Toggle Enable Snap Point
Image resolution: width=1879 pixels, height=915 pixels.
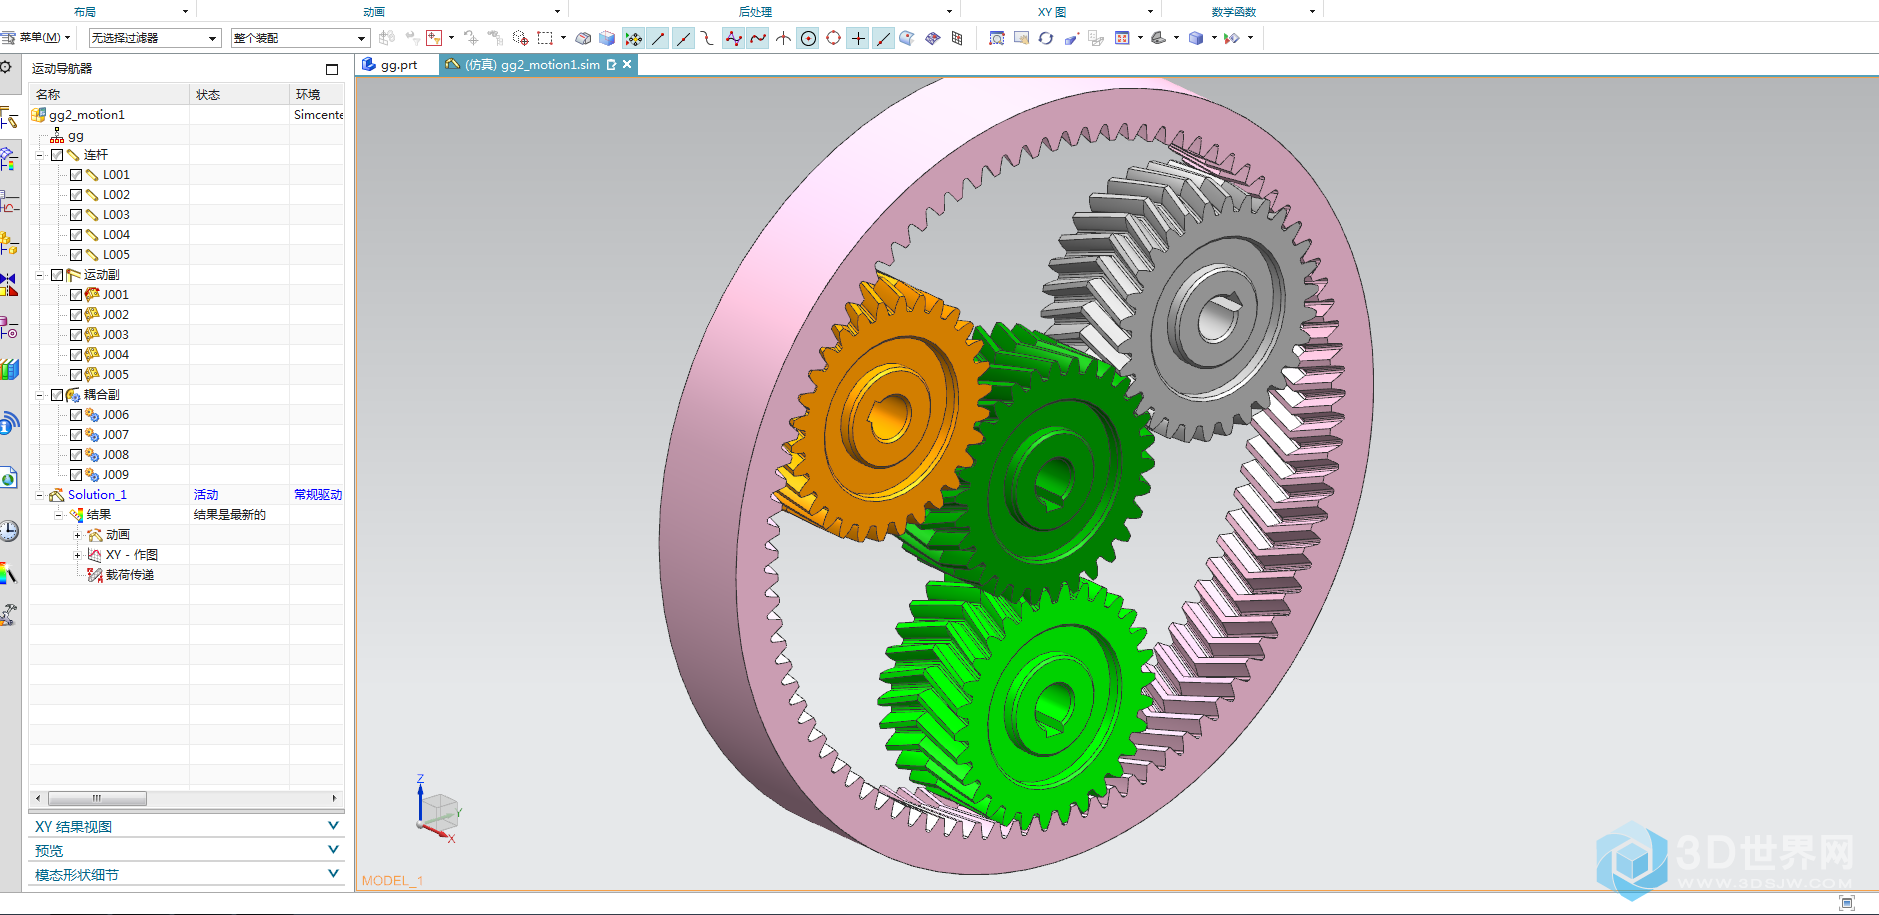click(633, 38)
